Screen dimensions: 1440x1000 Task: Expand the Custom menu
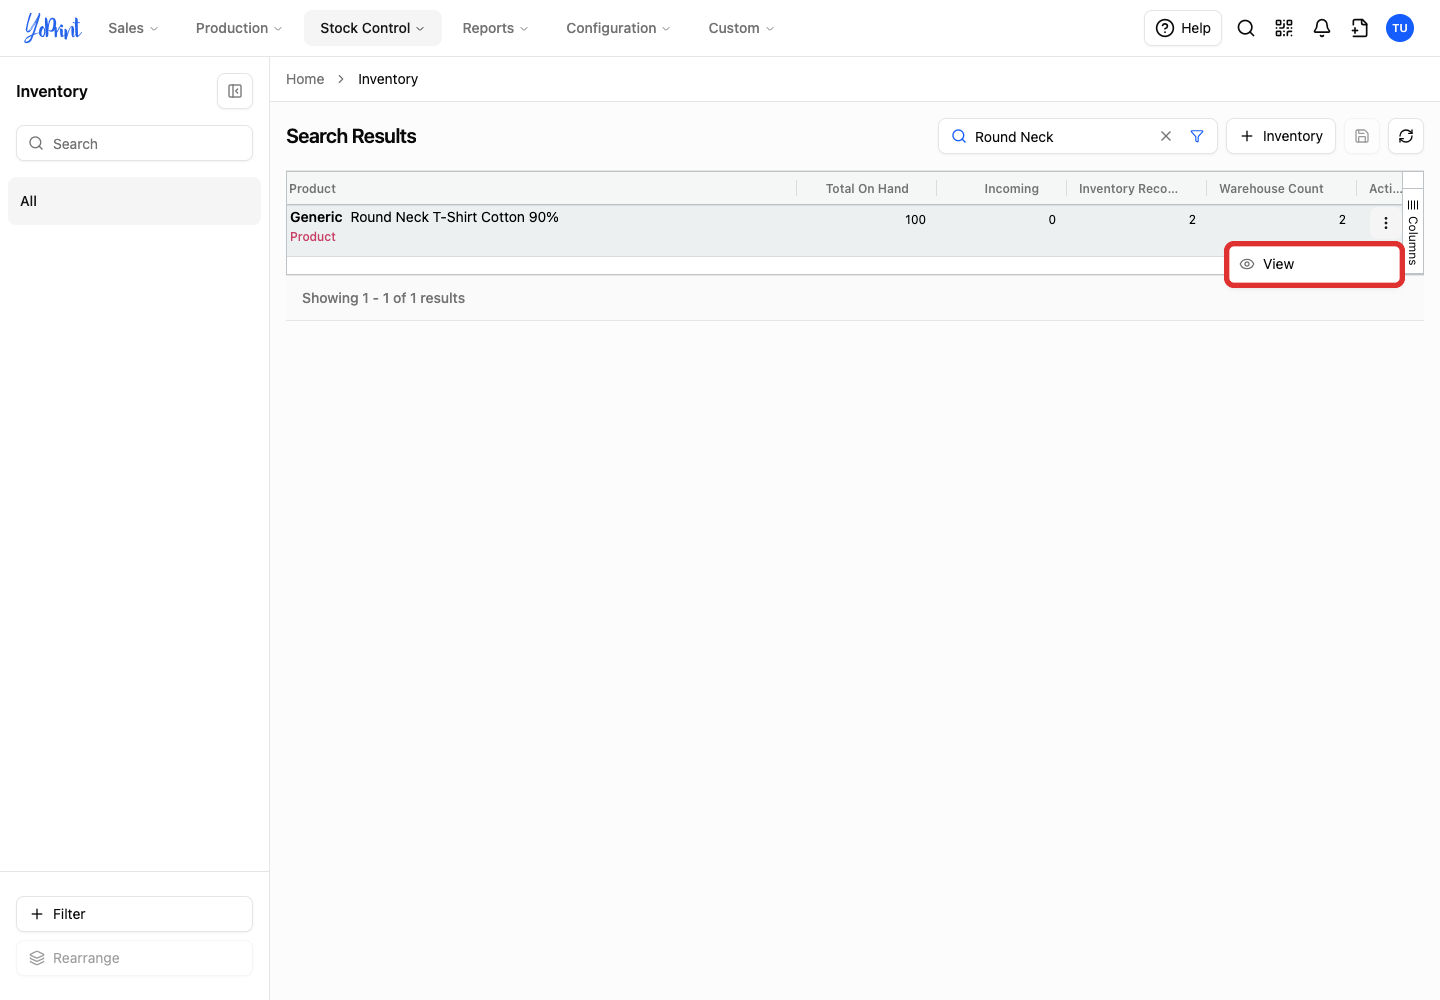click(741, 28)
